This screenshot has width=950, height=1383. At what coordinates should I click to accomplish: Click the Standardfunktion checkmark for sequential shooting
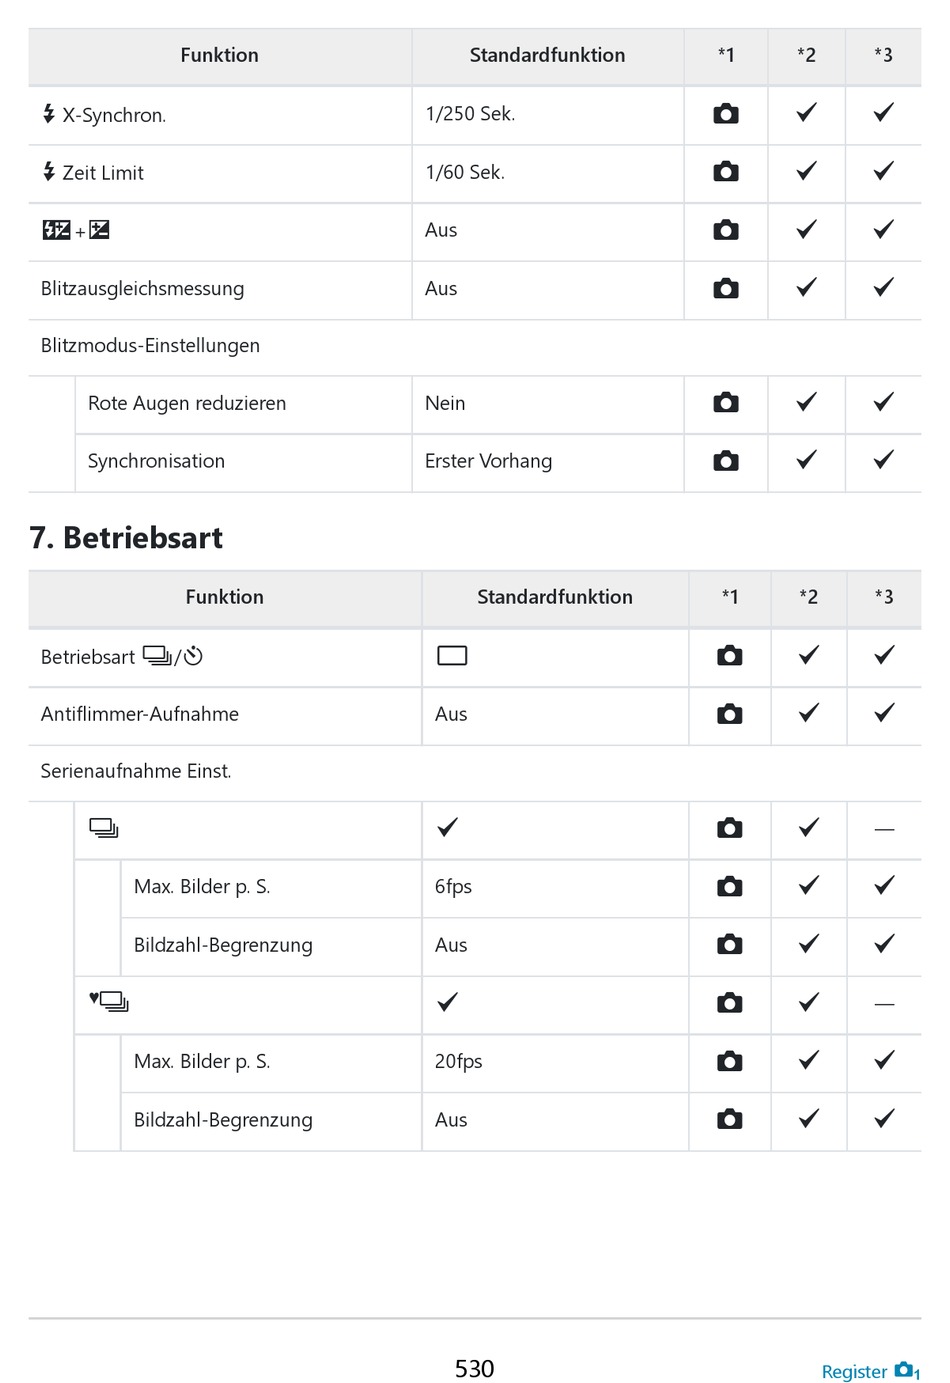pyautogui.click(x=447, y=827)
